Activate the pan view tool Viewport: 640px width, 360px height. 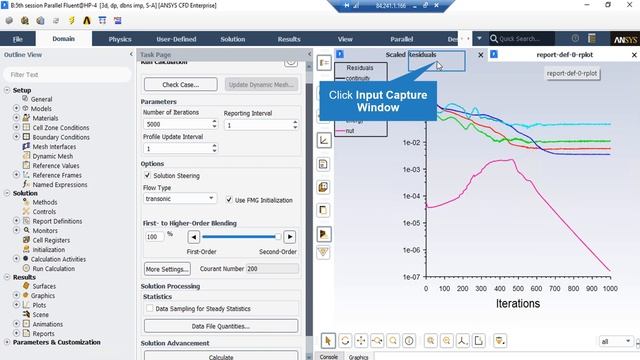coord(361,340)
